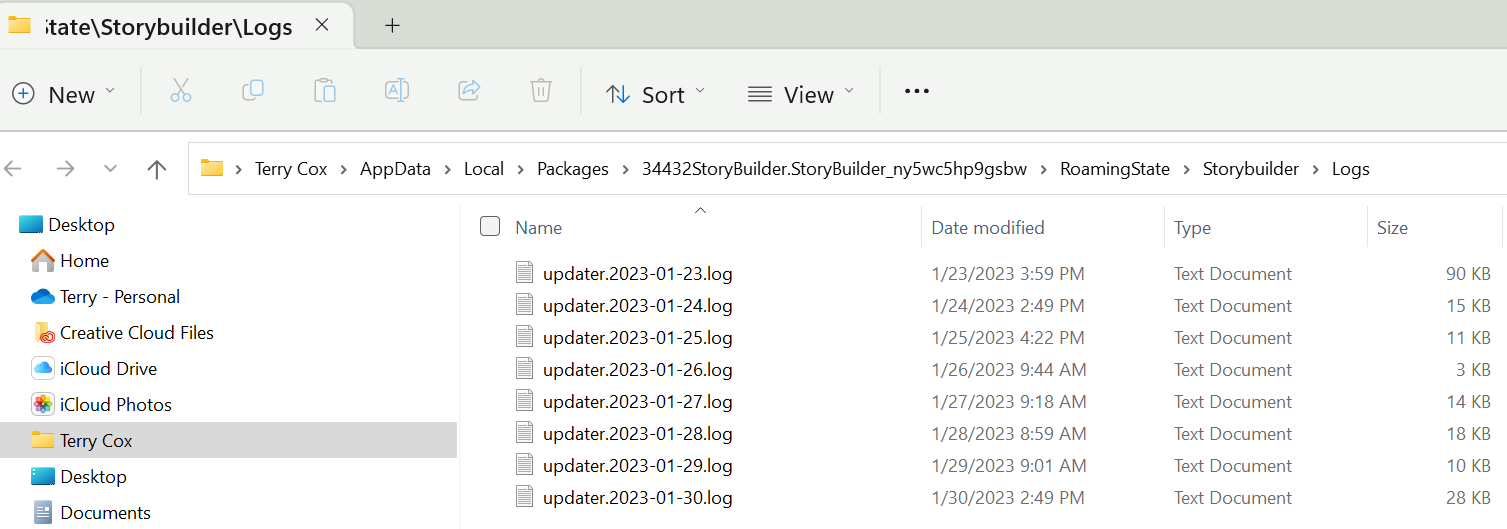
Task: Open the View dropdown menu
Action: [x=800, y=94]
